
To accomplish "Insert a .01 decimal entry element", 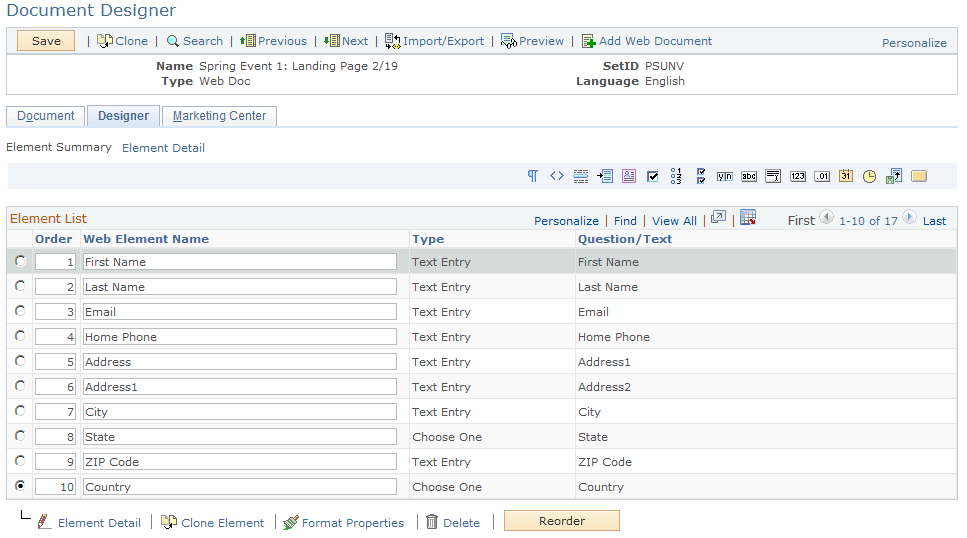I will (821, 176).
